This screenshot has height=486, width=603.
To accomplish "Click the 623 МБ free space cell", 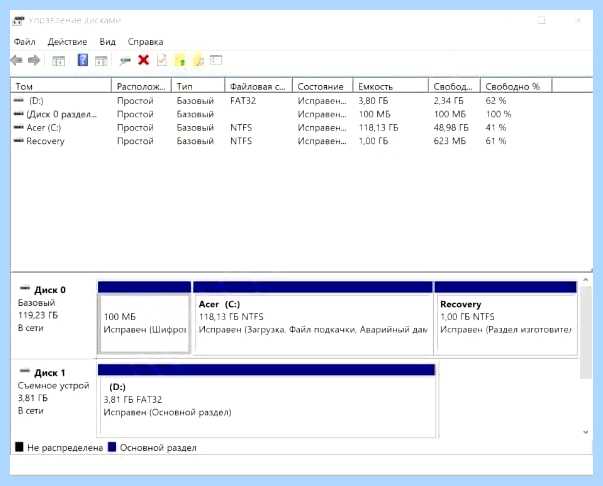I will pyautogui.click(x=450, y=141).
